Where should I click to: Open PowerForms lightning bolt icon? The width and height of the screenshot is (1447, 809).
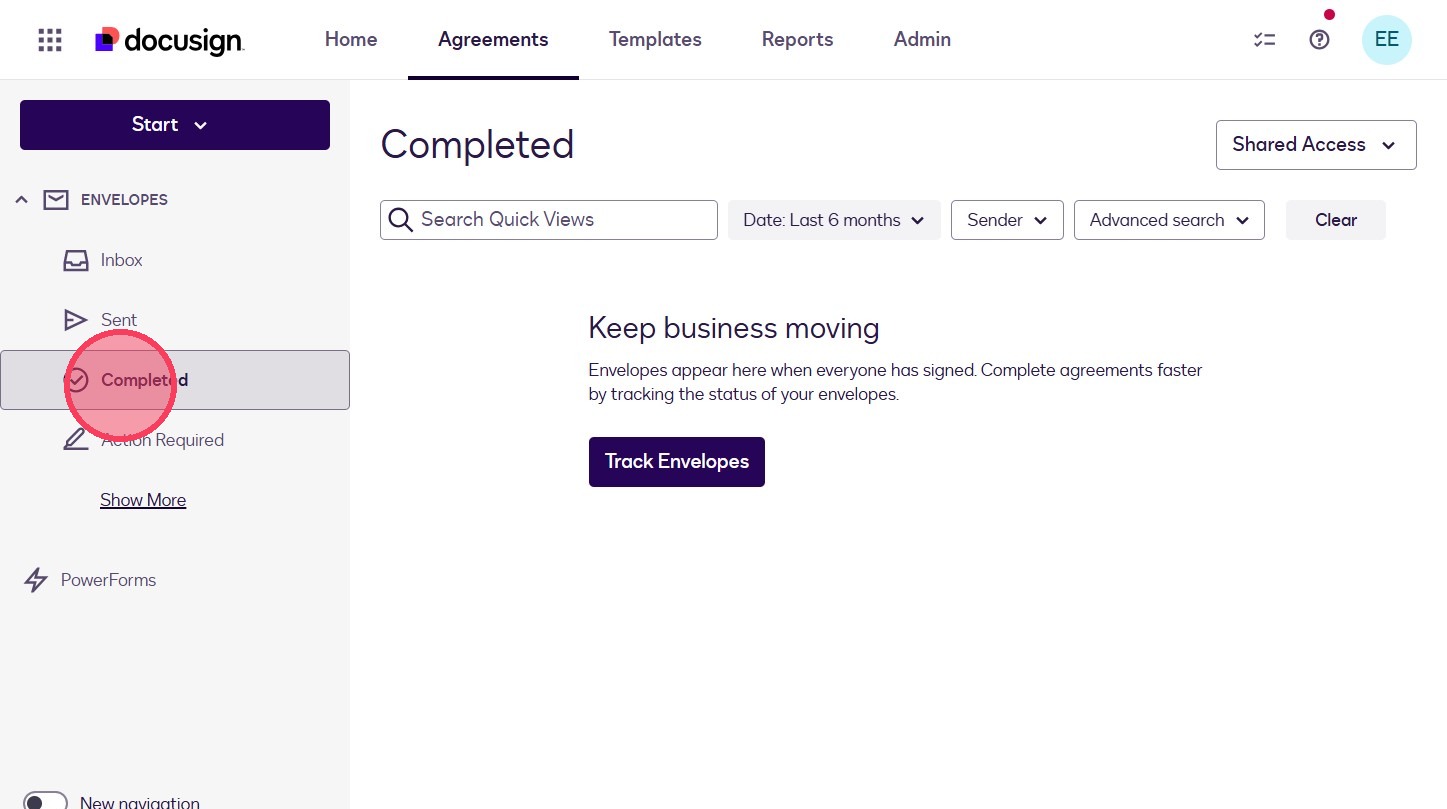[x=36, y=580]
